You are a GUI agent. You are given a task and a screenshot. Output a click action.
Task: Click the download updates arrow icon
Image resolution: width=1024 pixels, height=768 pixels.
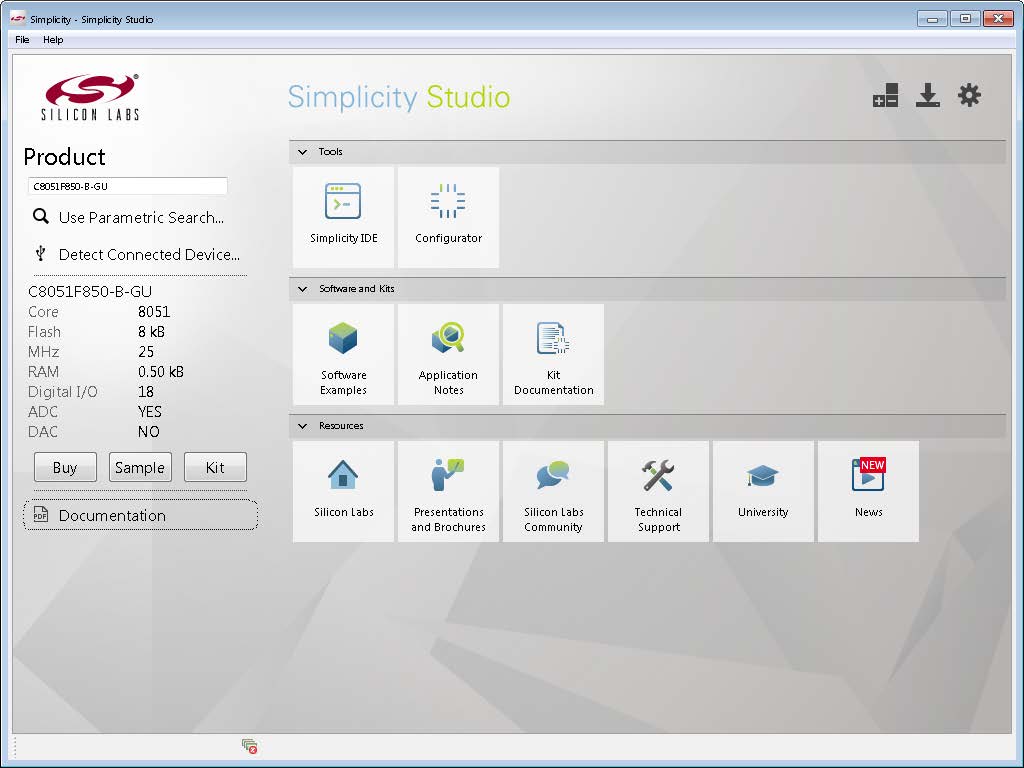[928, 96]
